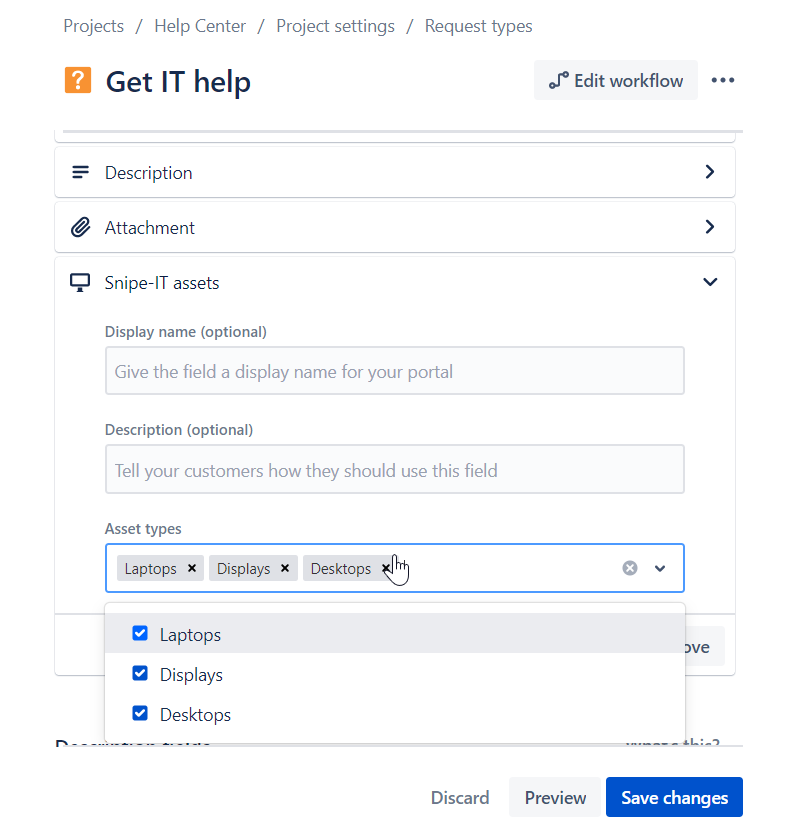791x834 pixels.
Task: Click the Edit workflow button
Action: (x=615, y=80)
